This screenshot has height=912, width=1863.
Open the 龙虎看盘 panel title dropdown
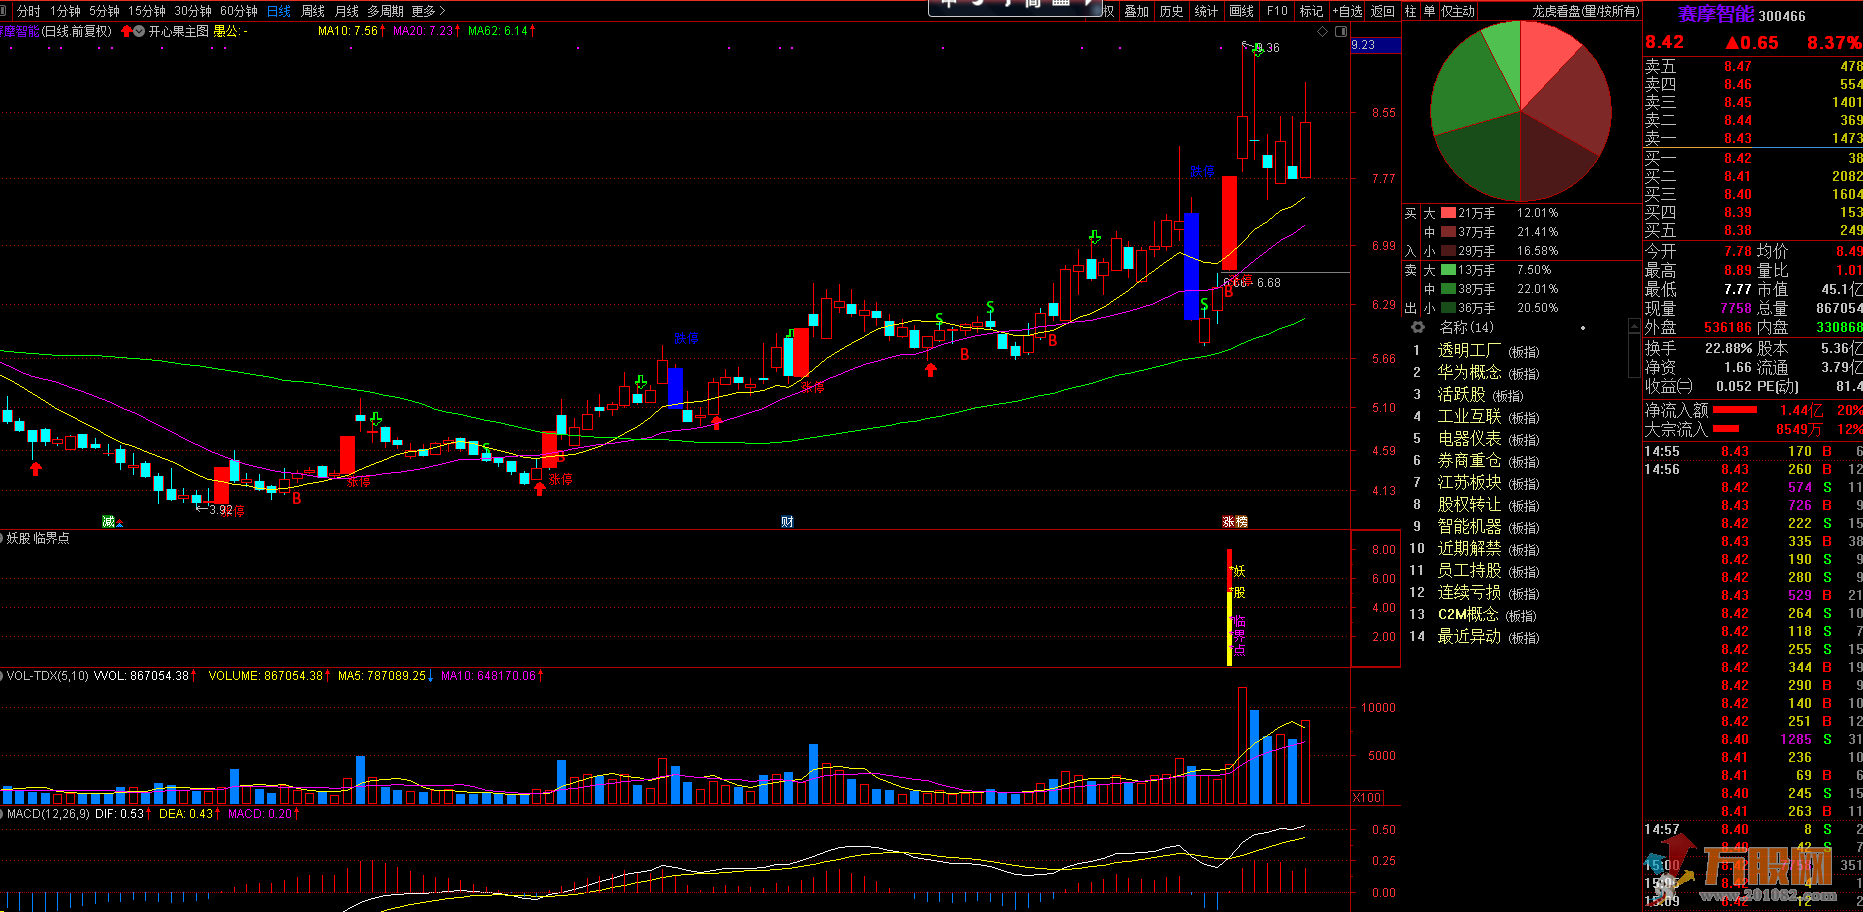[1586, 11]
